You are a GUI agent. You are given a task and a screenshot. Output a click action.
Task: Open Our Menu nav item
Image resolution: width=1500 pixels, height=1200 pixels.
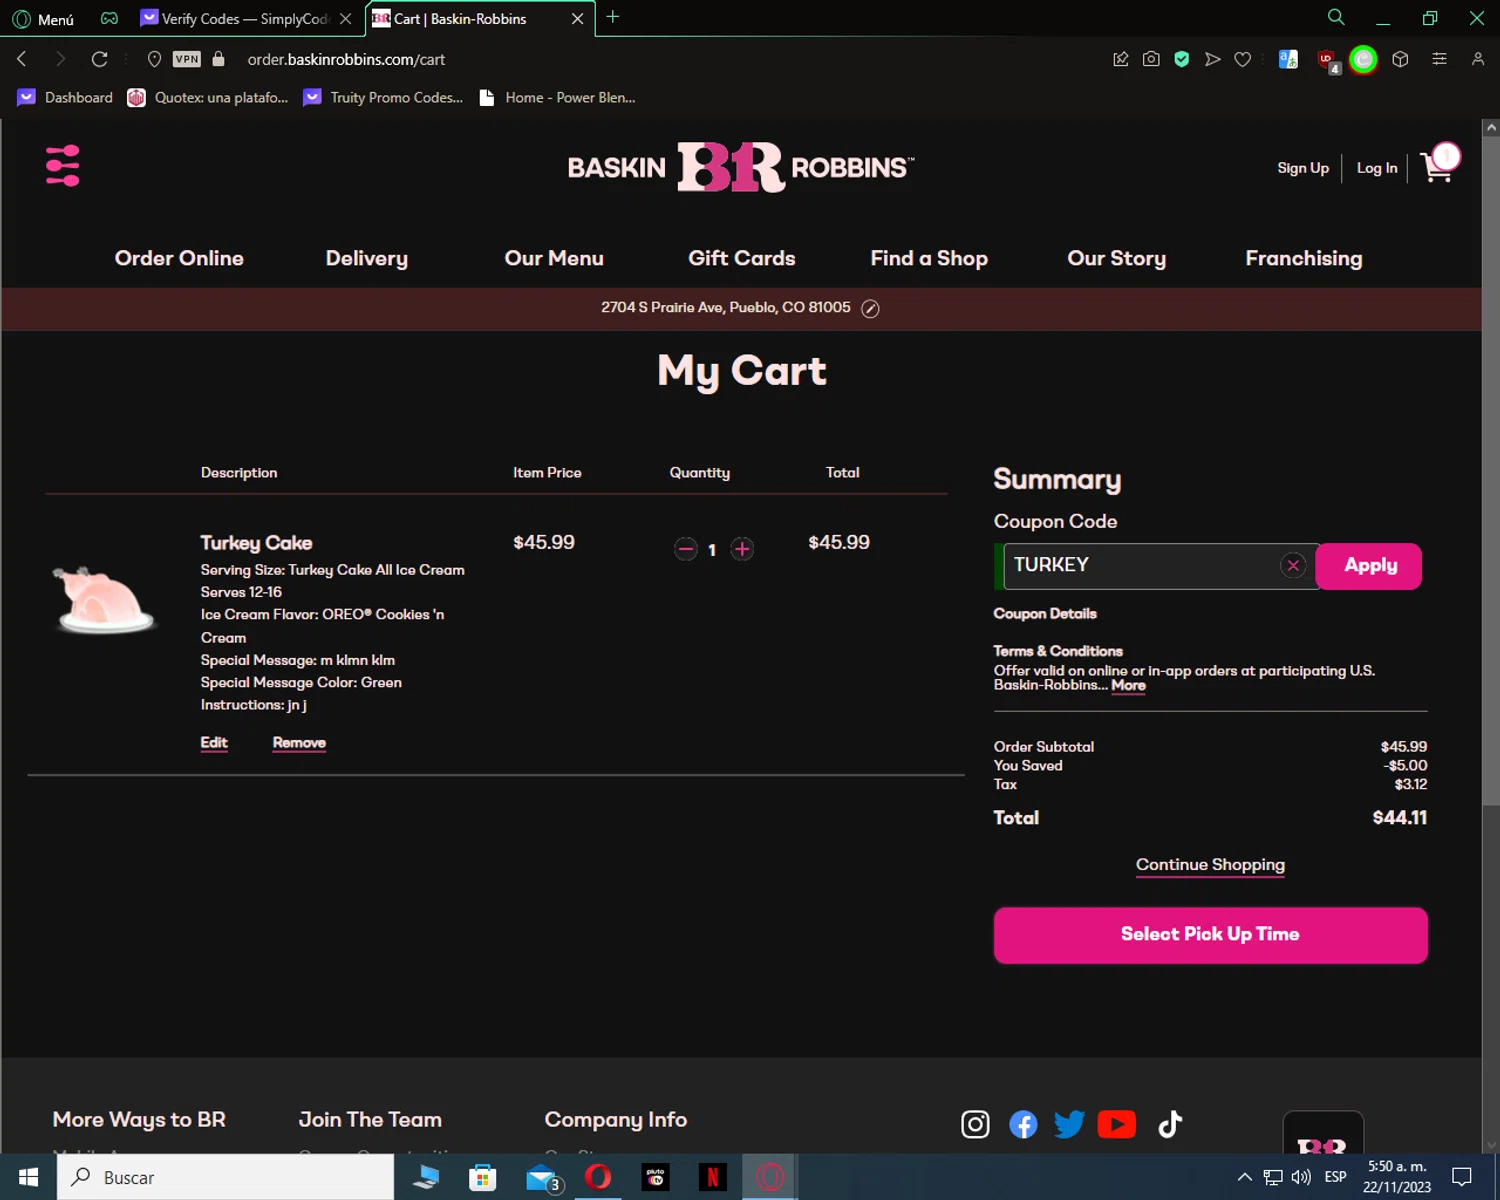click(554, 258)
